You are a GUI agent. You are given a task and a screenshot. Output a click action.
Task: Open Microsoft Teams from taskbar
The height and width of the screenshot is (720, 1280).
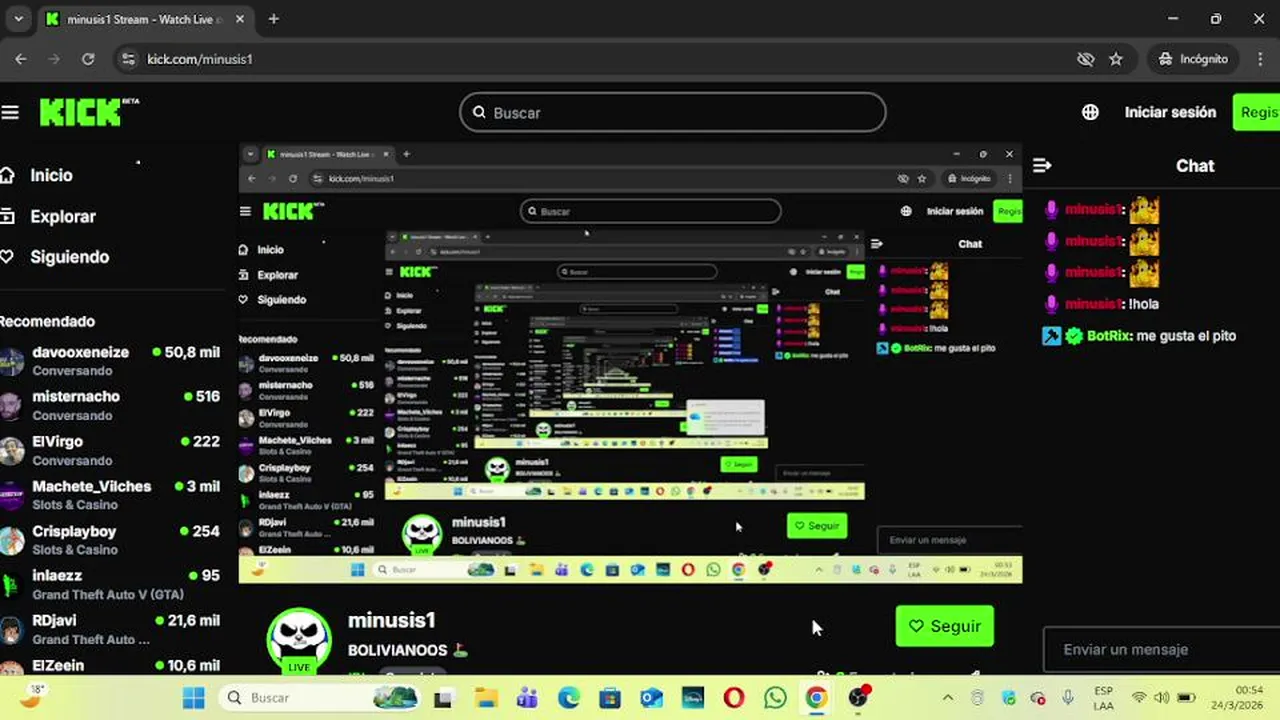(x=527, y=697)
